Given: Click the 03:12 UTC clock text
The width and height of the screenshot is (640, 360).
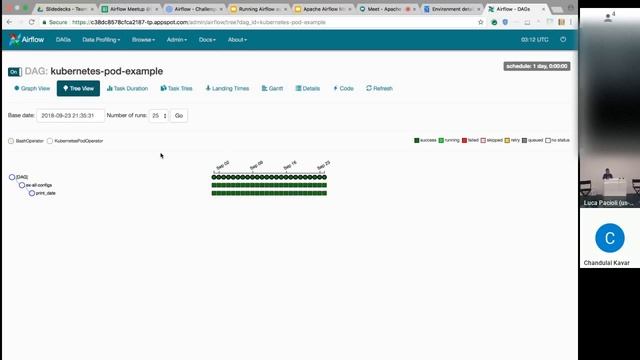Looking at the screenshot, I should click(x=535, y=40).
